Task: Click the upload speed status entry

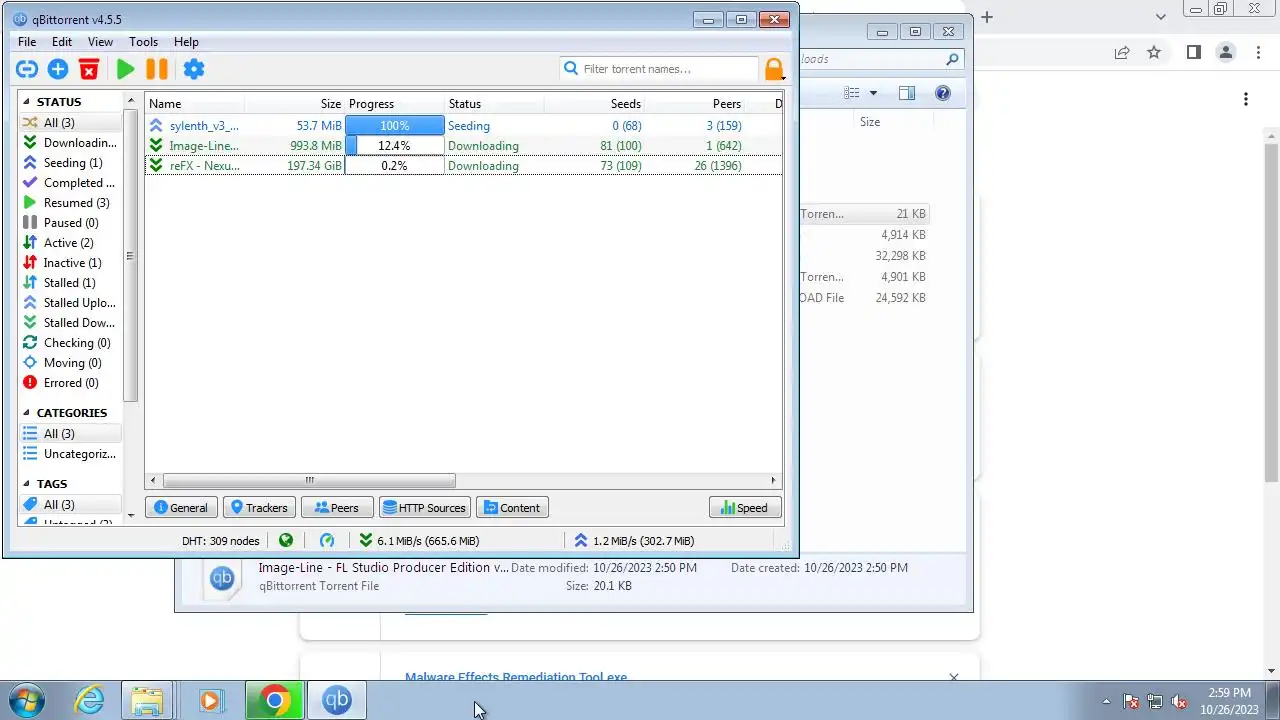Action: pyautogui.click(x=633, y=541)
